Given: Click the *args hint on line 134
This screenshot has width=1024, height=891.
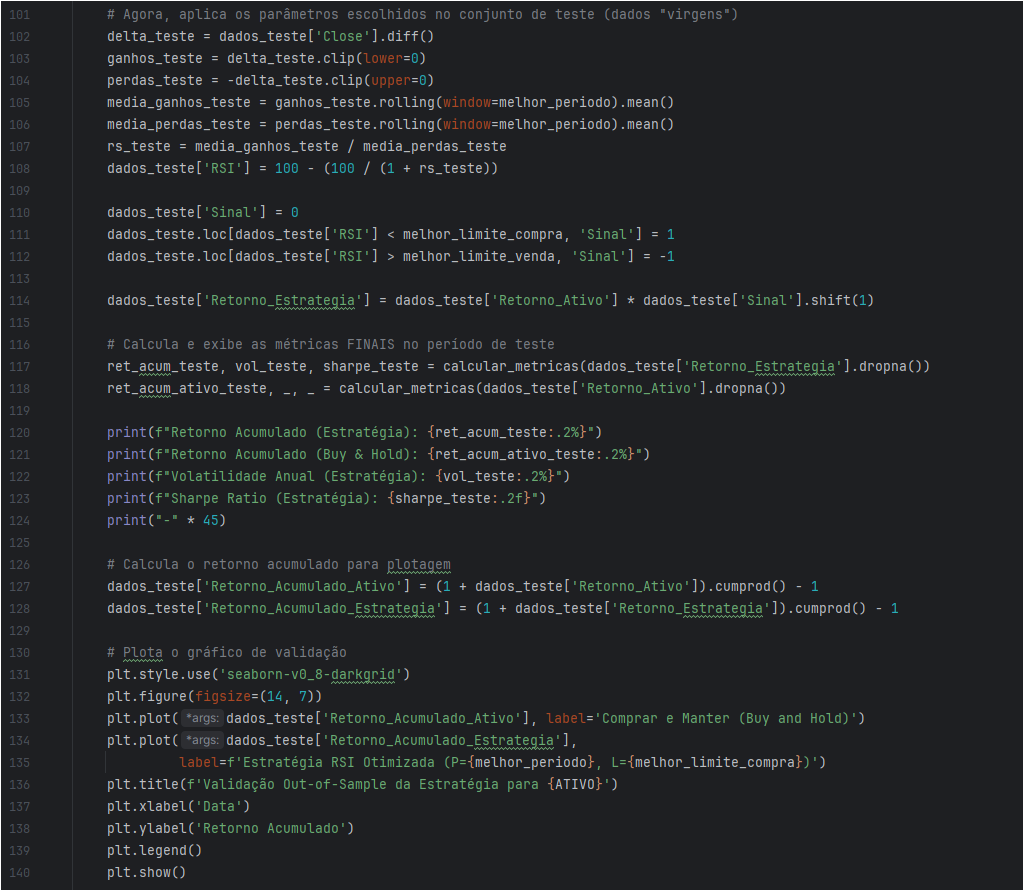Looking at the screenshot, I should point(202,740).
